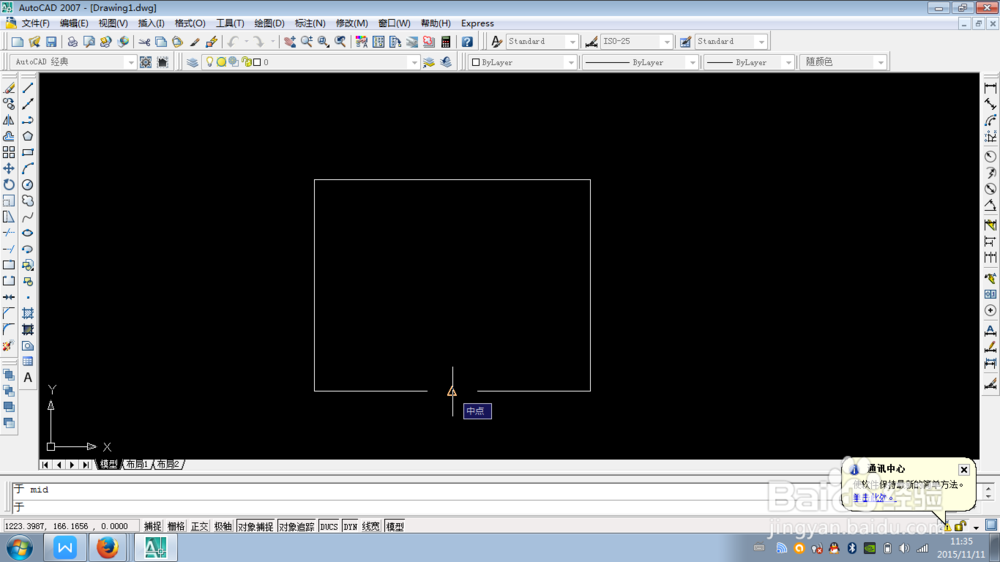
Task: Click the Zoom Window icon
Action: coord(323,41)
